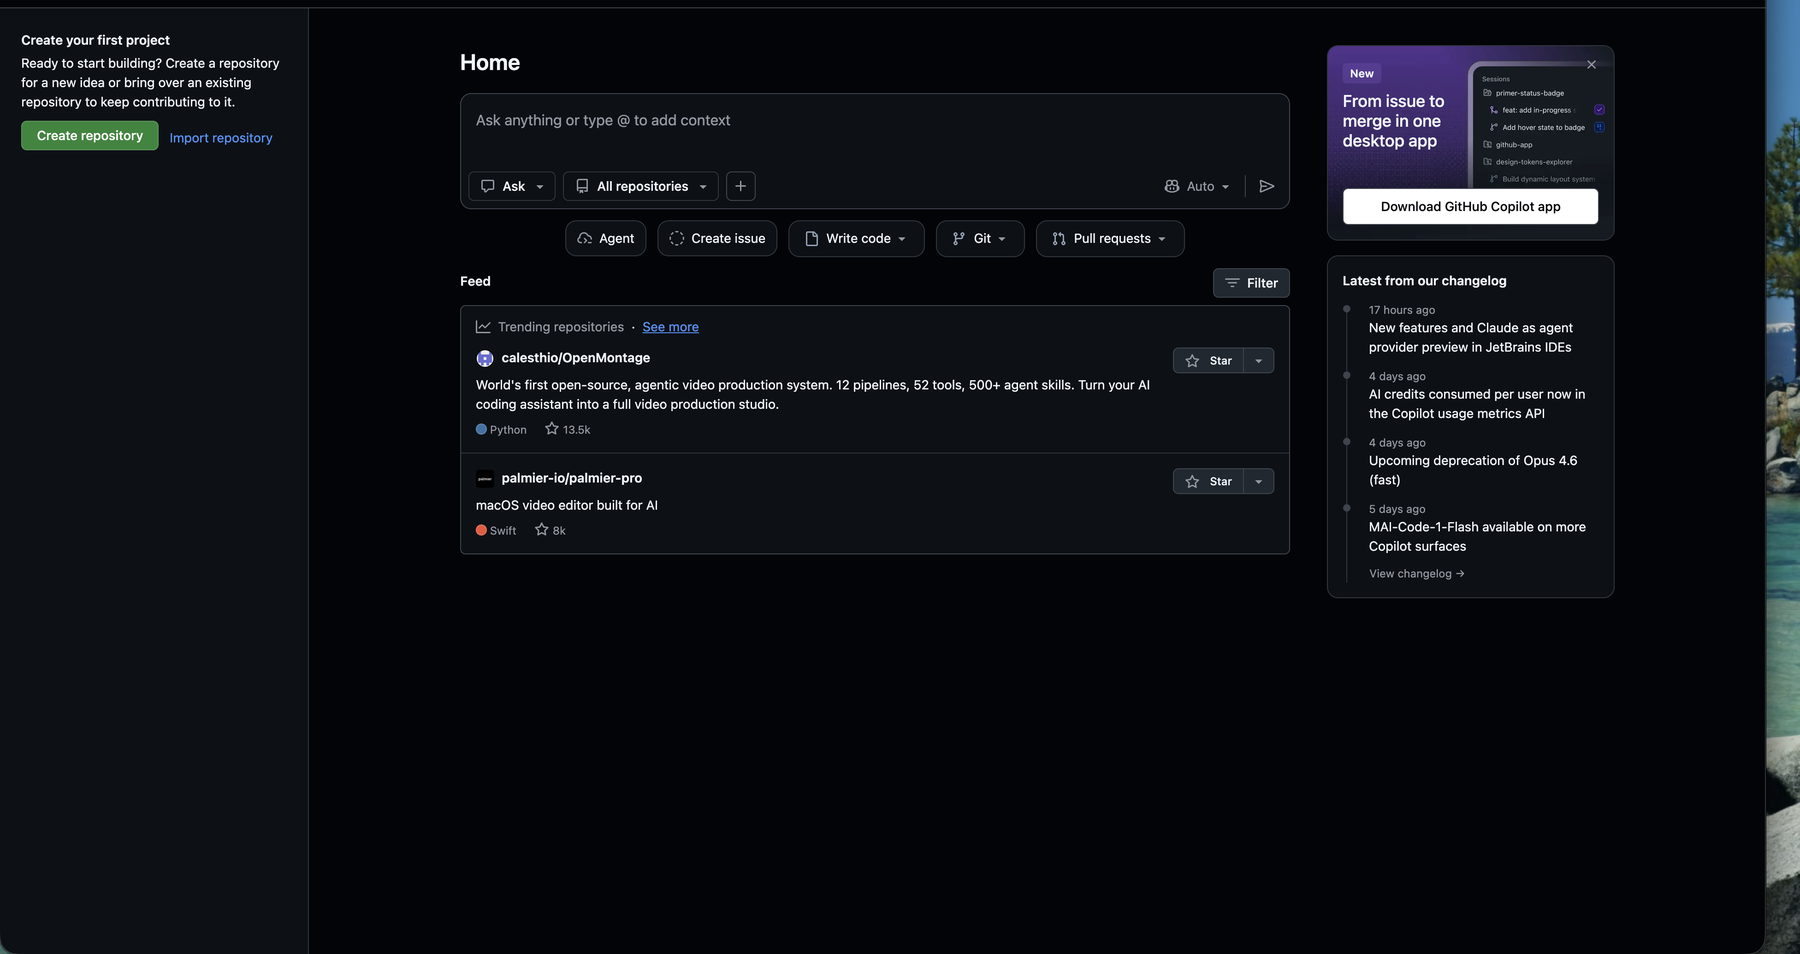
Task: Close the Copilot app promo card
Action: [1591, 65]
